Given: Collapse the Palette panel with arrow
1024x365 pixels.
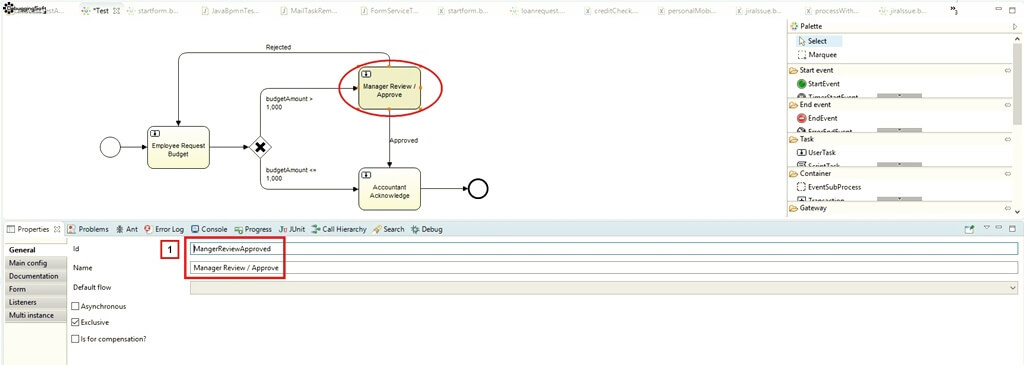Looking at the screenshot, I should click(x=1015, y=27).
